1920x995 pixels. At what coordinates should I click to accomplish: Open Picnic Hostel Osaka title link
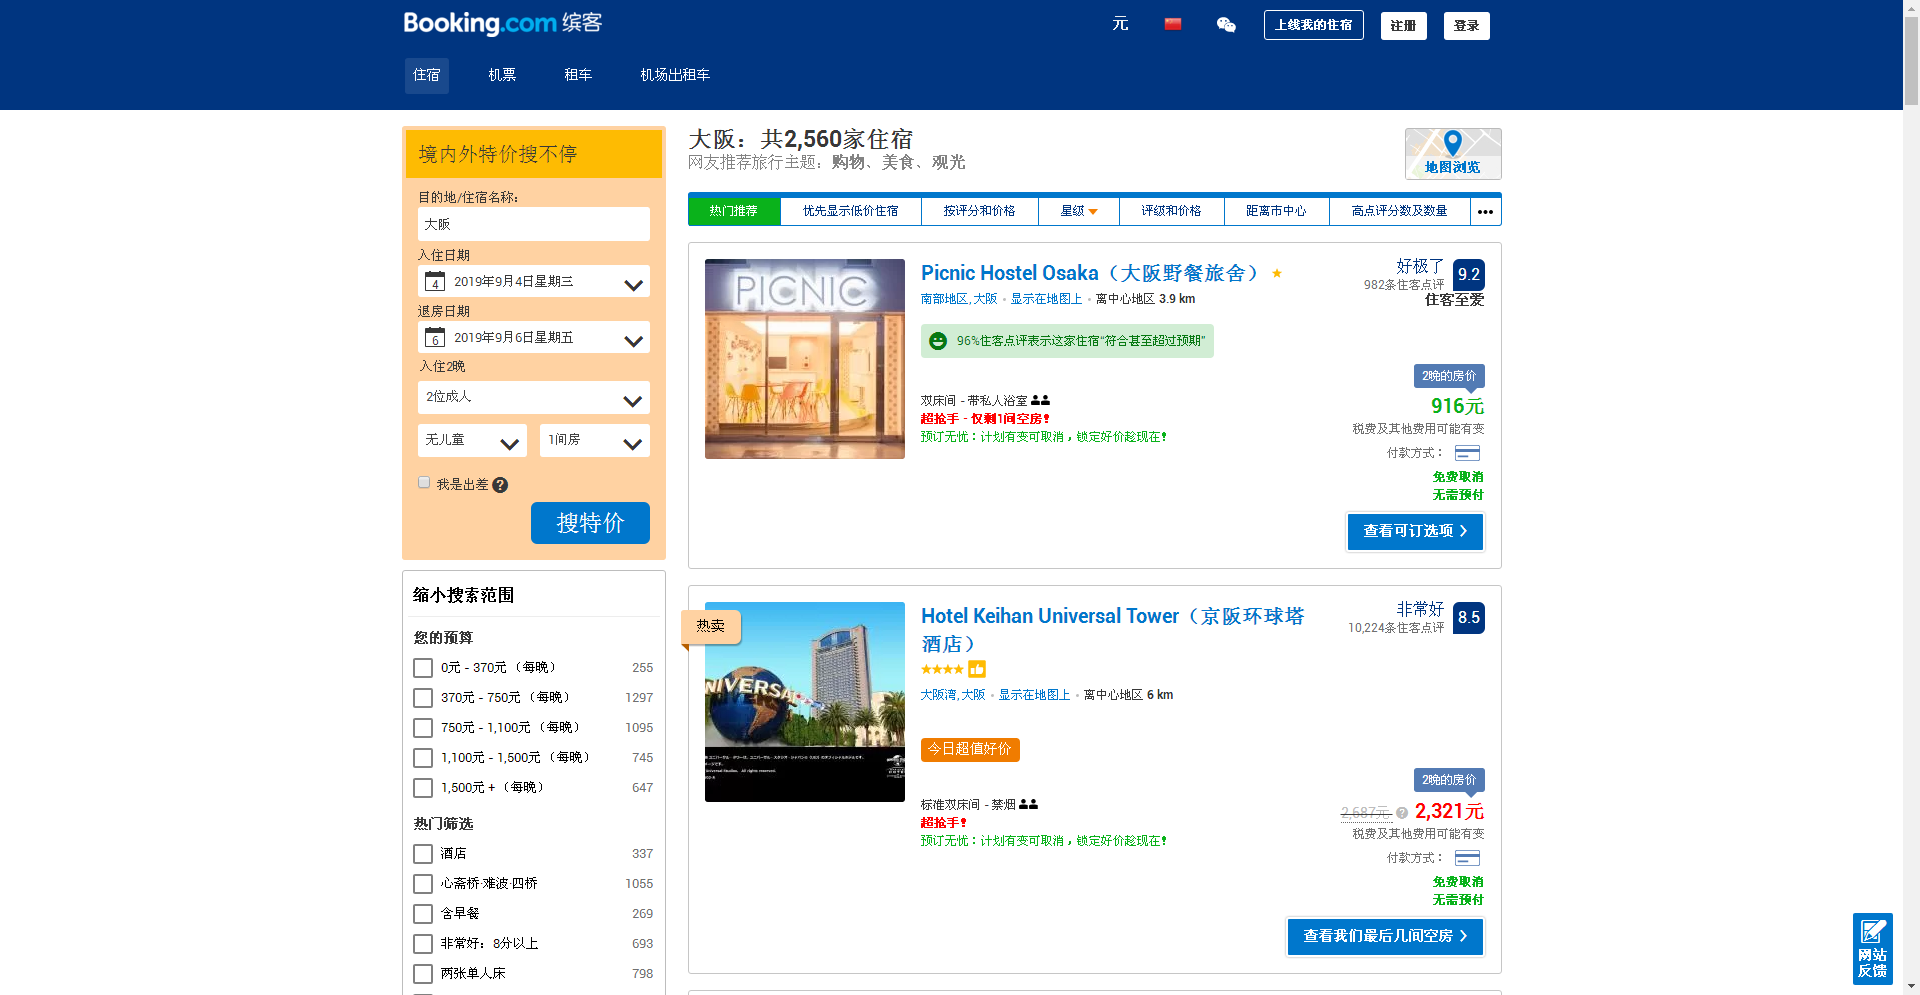[x=1090, y=273]
